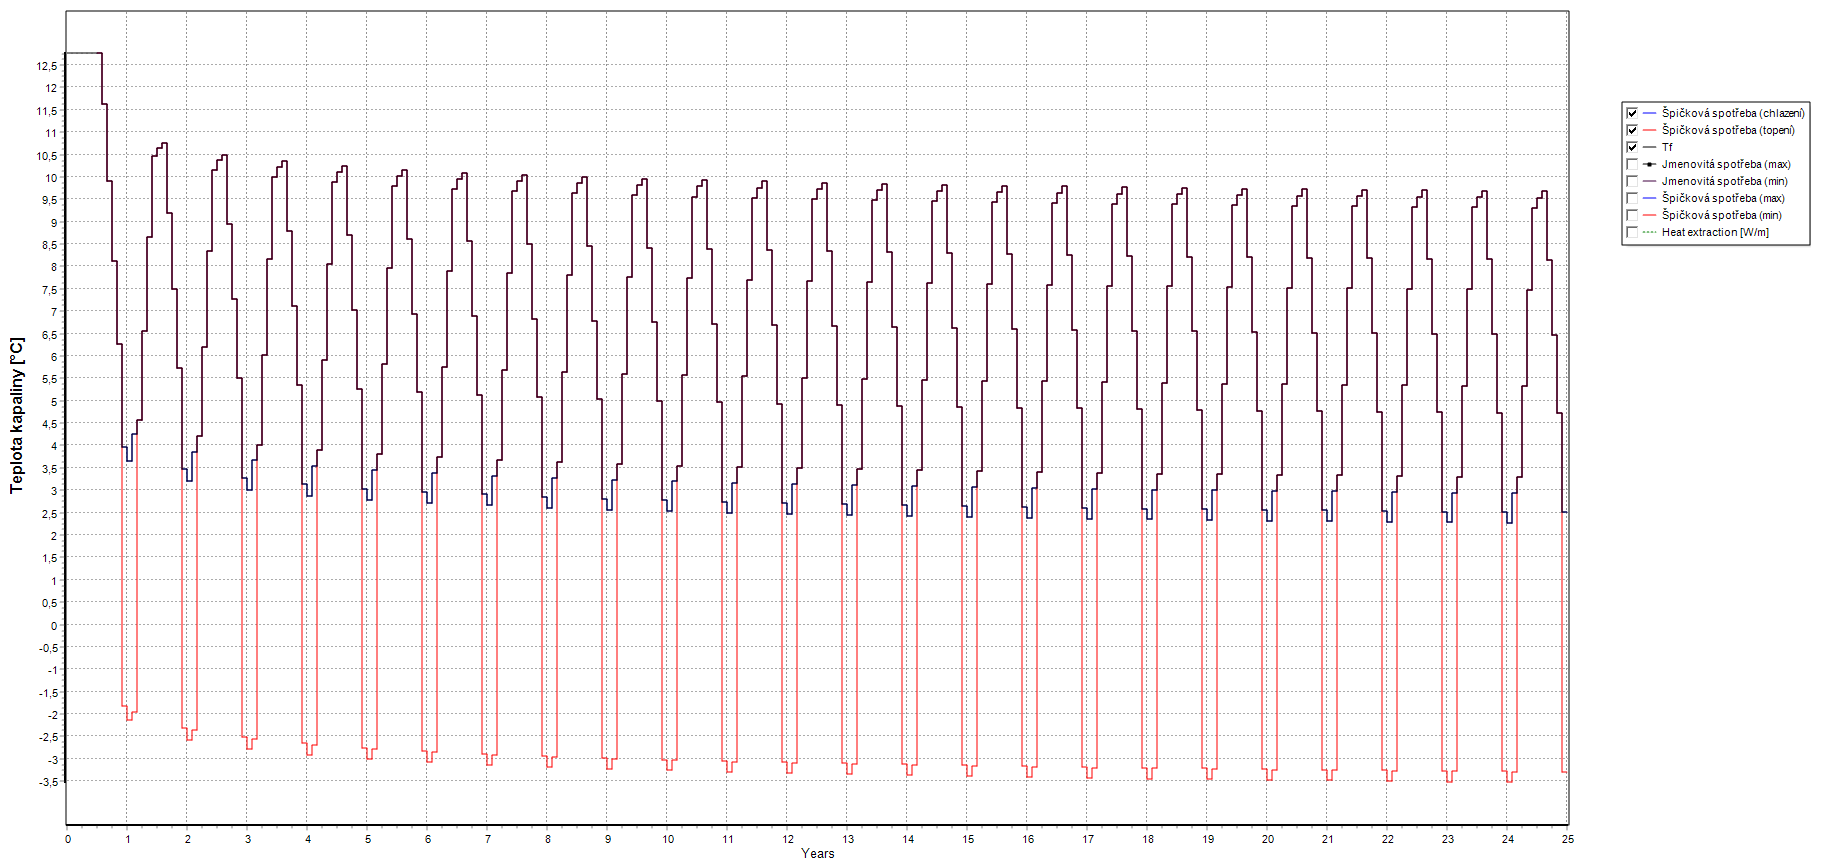Viewport: 1821px width, 868px height.
Task: Click the purple Jmenovitá spotřeba (min) line sample
Action: (x=1649, y=181)
